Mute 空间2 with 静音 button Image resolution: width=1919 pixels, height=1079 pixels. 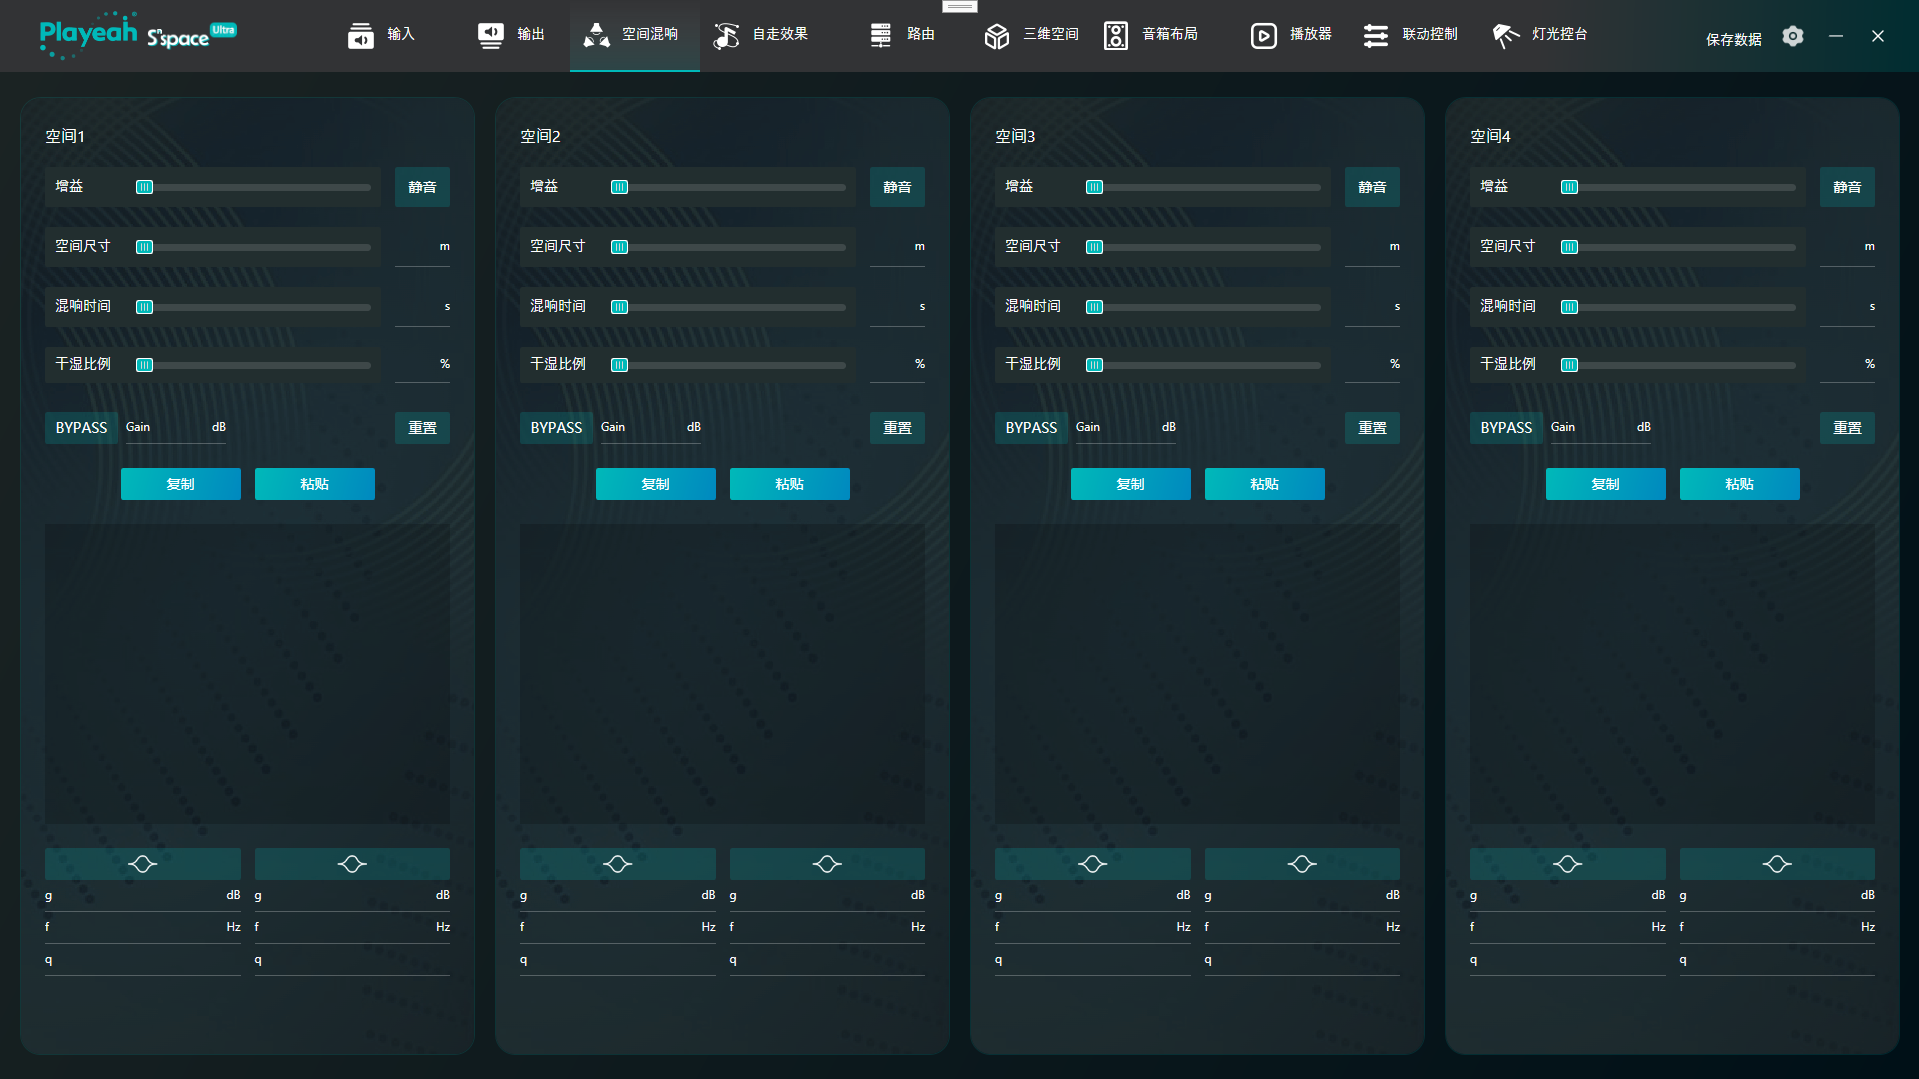897,187
